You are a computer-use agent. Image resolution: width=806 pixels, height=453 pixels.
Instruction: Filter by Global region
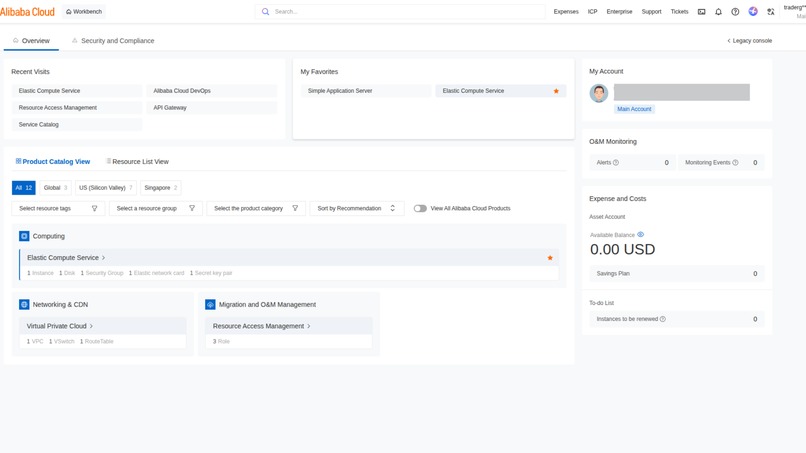tap(55, 188)
